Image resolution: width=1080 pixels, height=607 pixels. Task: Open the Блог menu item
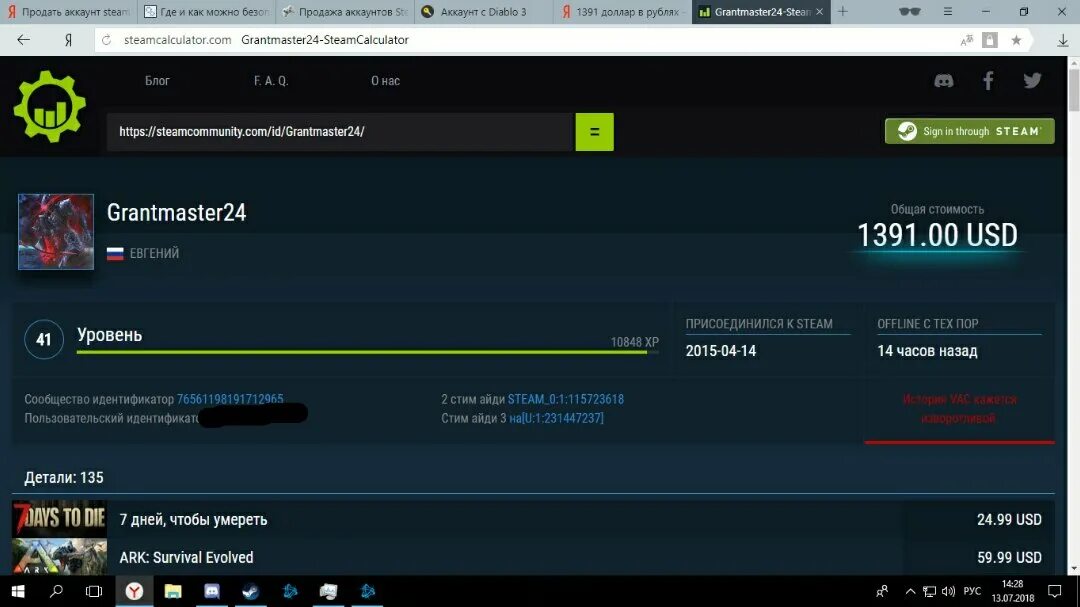pyautogui.click(x=157, y=81)
